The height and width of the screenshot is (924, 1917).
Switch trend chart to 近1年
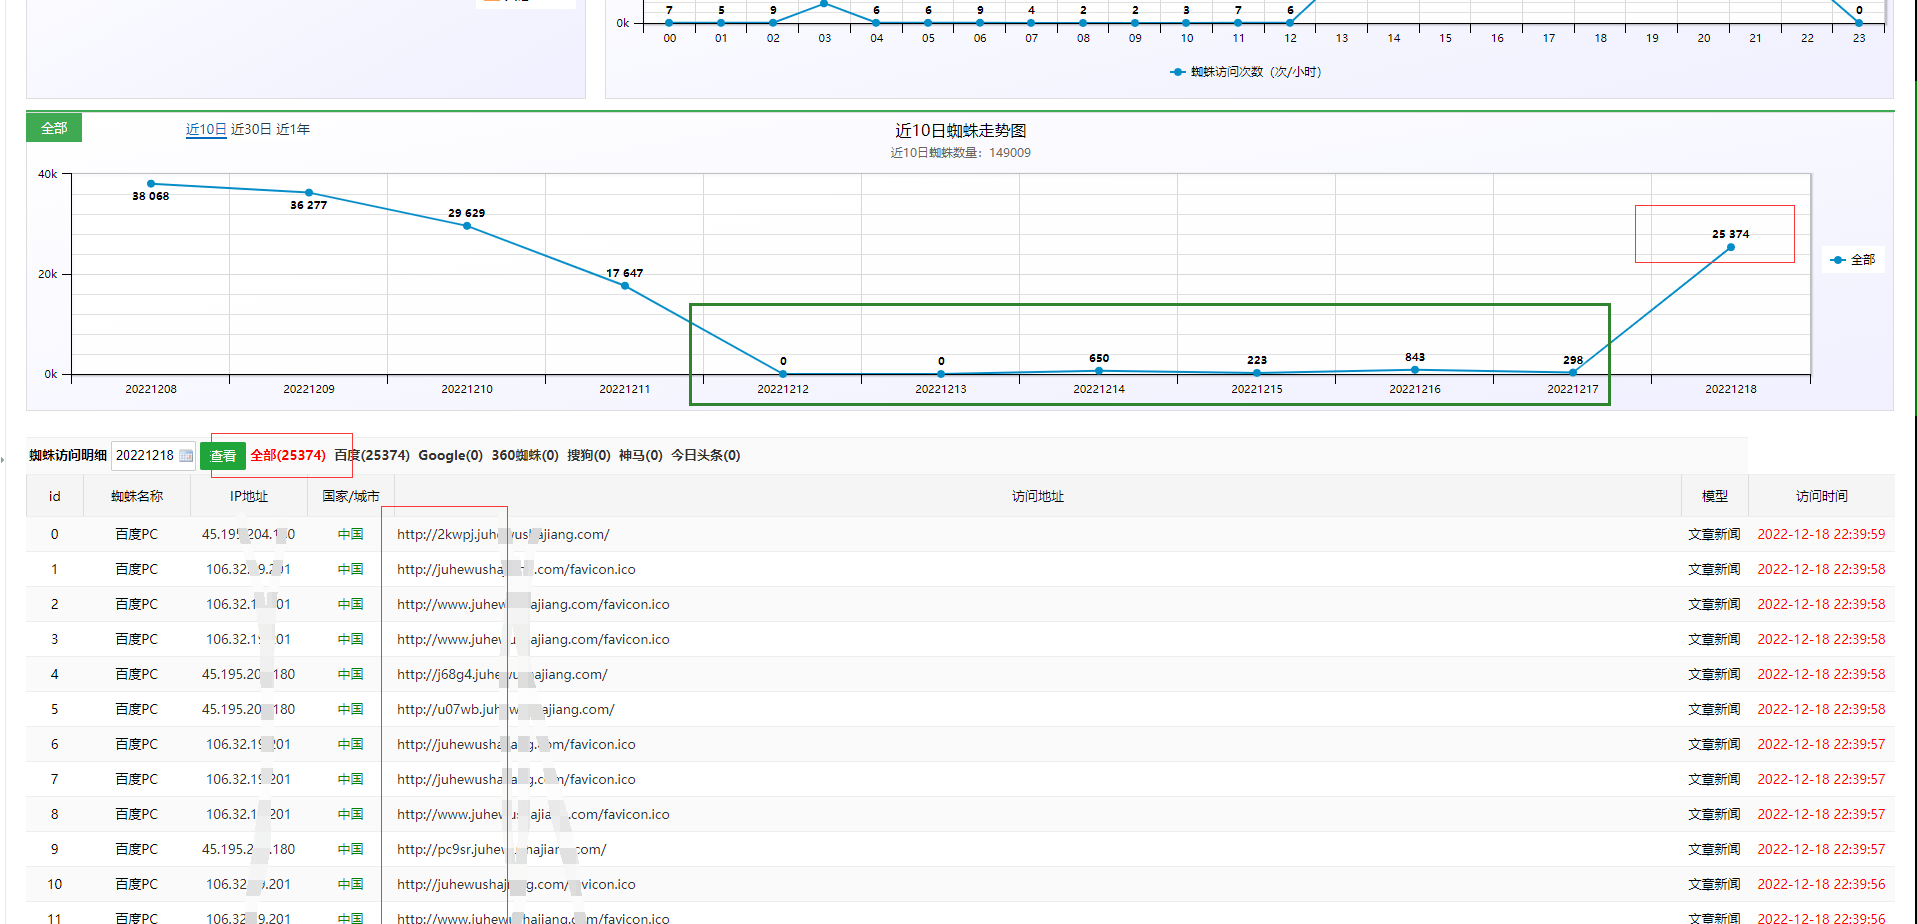[293, 129]
